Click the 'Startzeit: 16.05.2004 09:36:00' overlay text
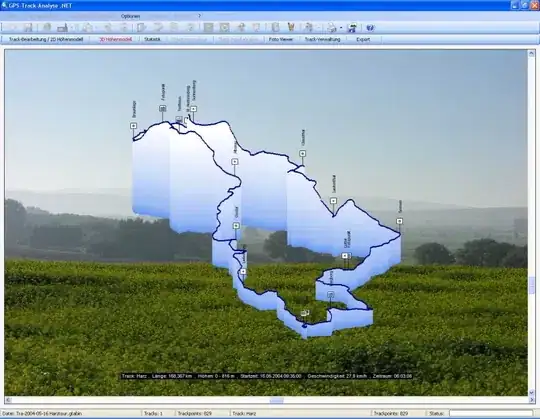 (271, 376)
